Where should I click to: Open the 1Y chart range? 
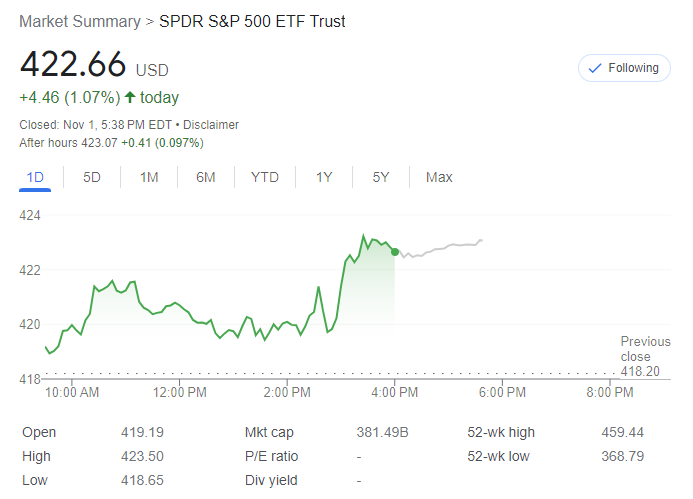click(x=324, y=177)
